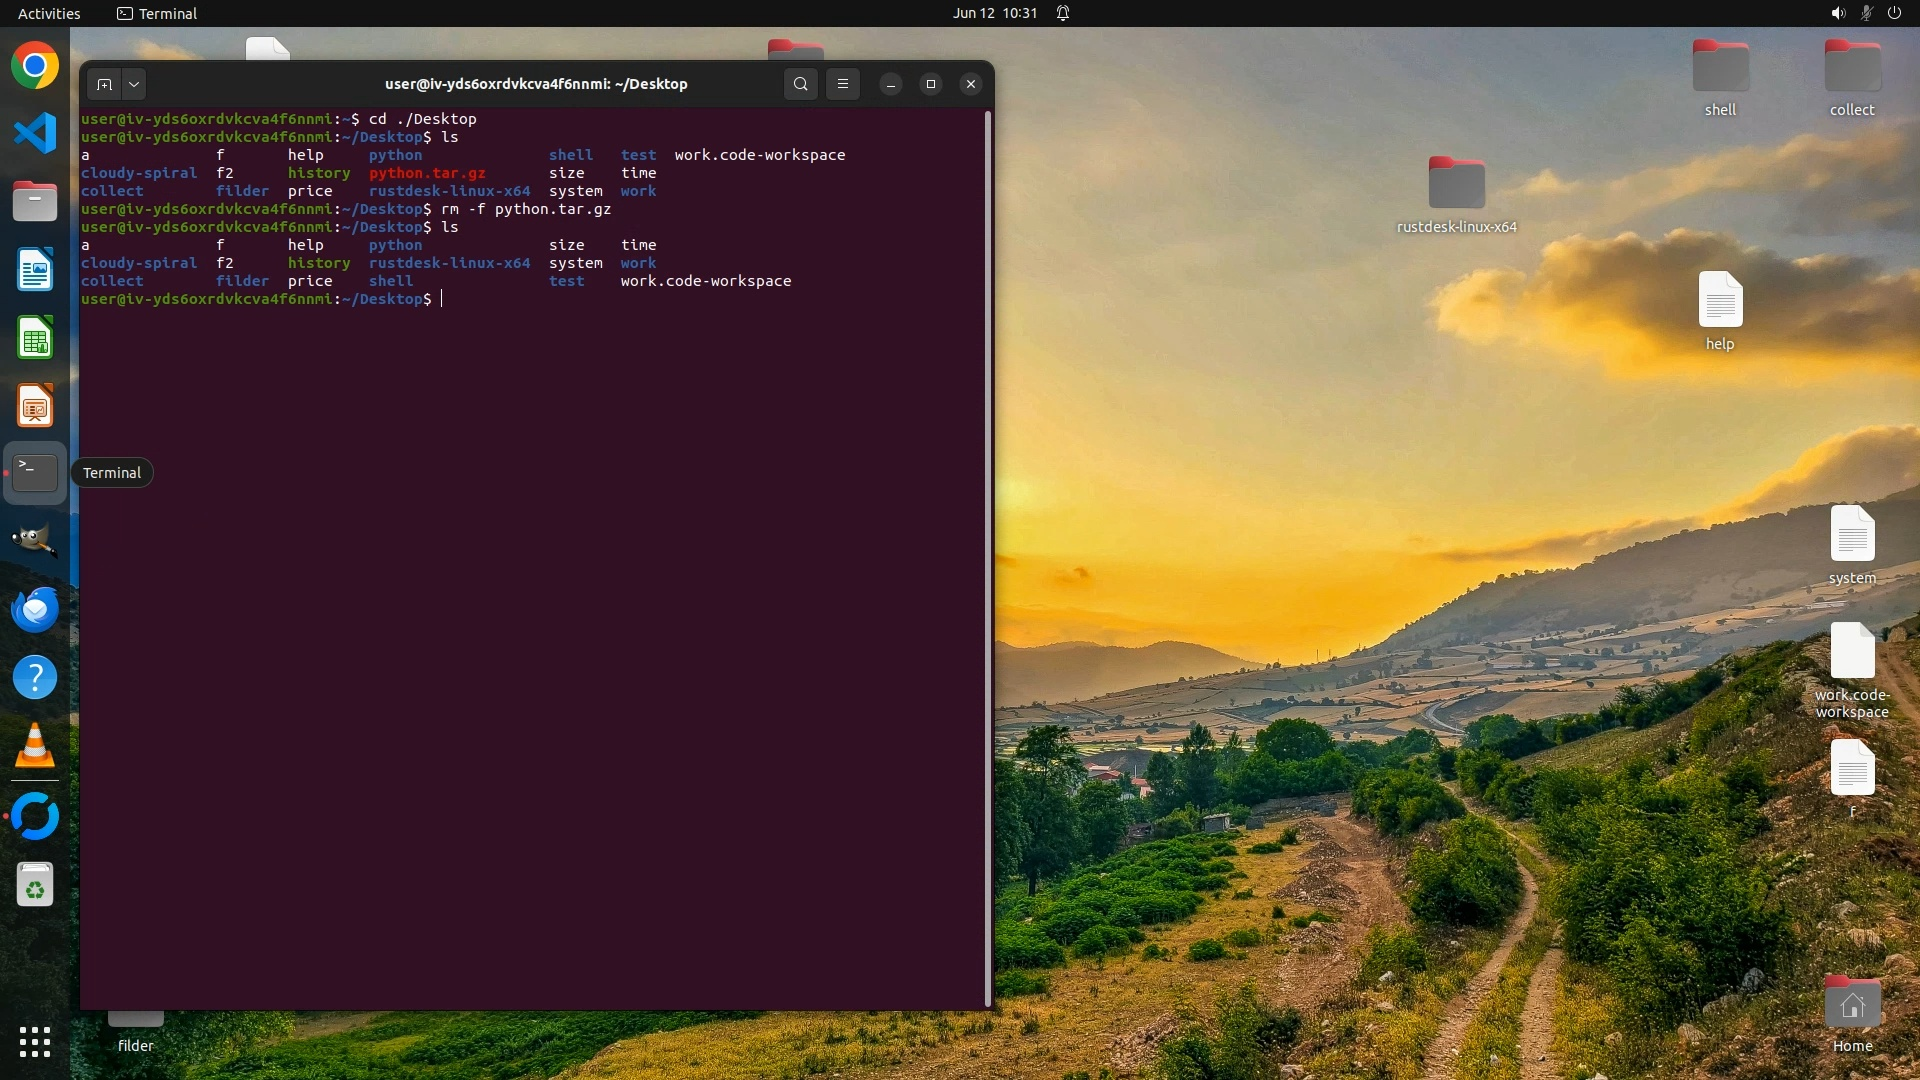
Task: Launch LibreOffice Calc from dock
Action: [x=35, y=338]
